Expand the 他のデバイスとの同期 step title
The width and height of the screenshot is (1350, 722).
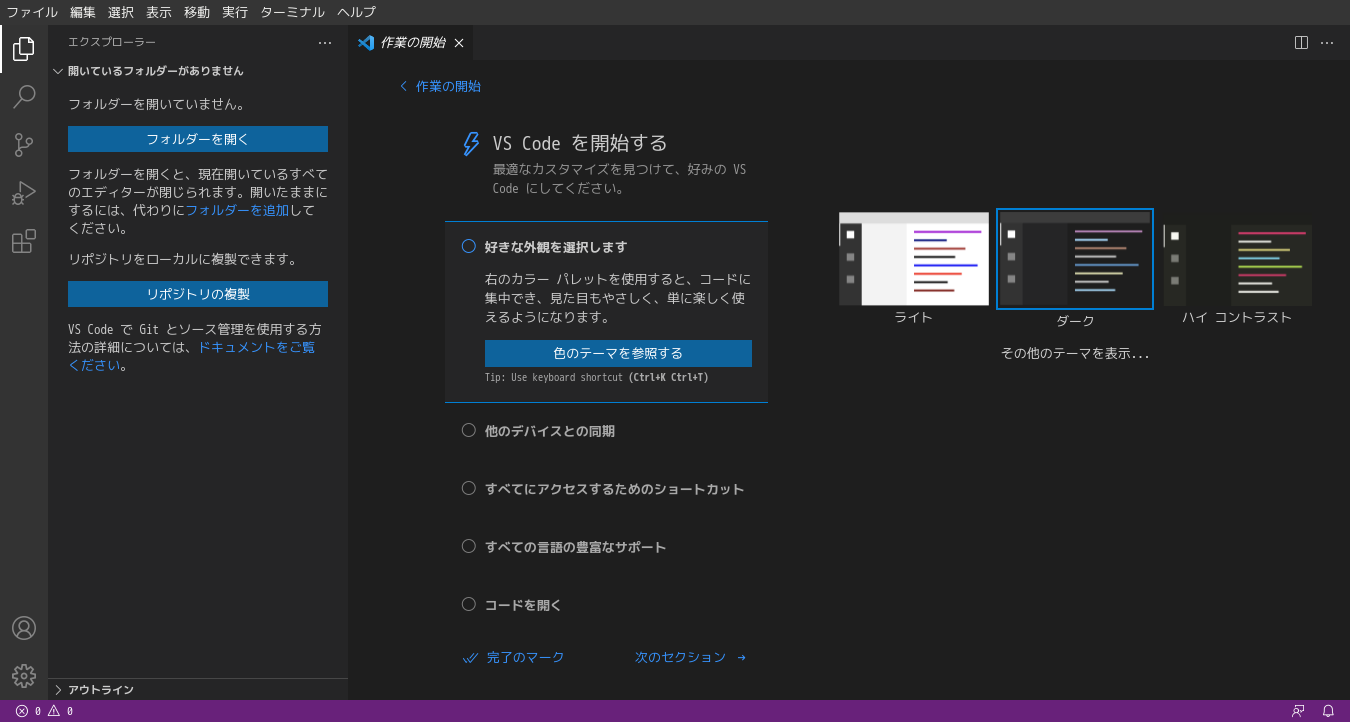pyautogui.click(x=550, y=431)
